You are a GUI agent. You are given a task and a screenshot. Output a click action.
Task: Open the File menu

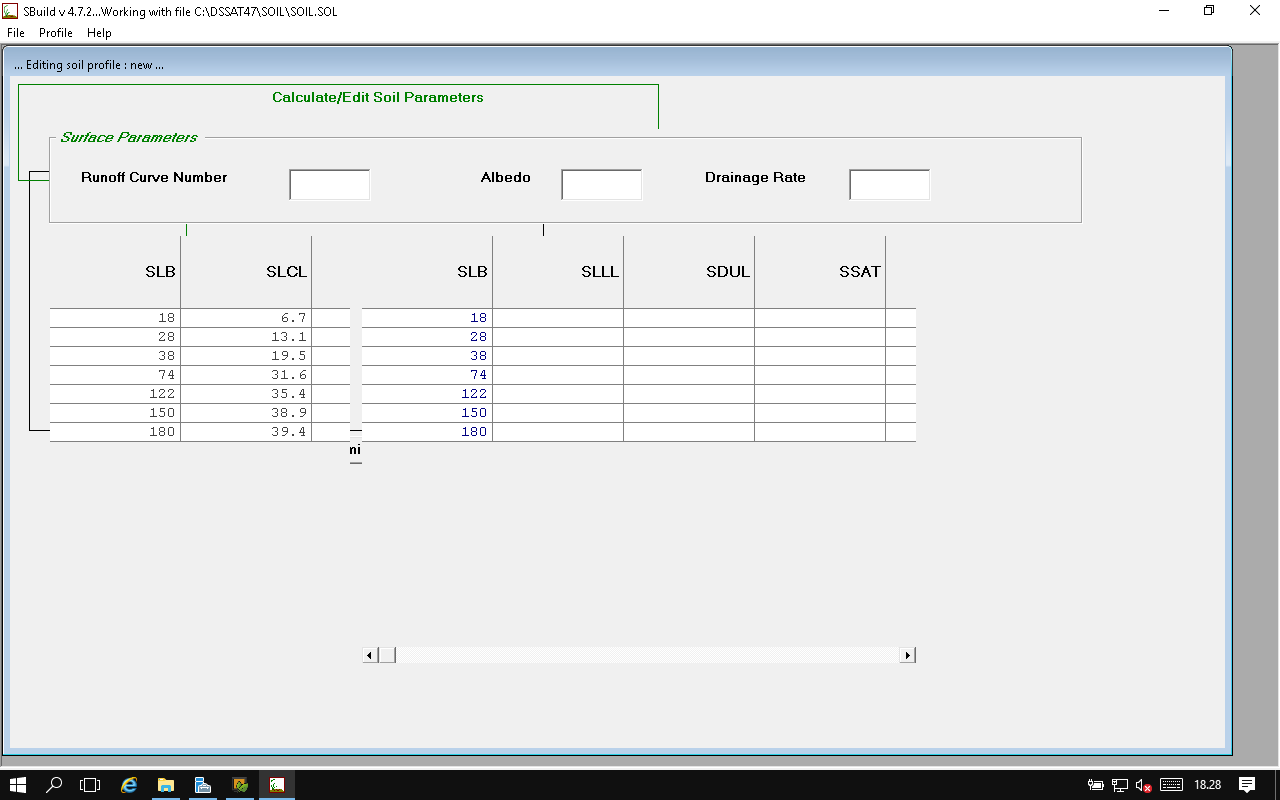[x=15, y=33]
